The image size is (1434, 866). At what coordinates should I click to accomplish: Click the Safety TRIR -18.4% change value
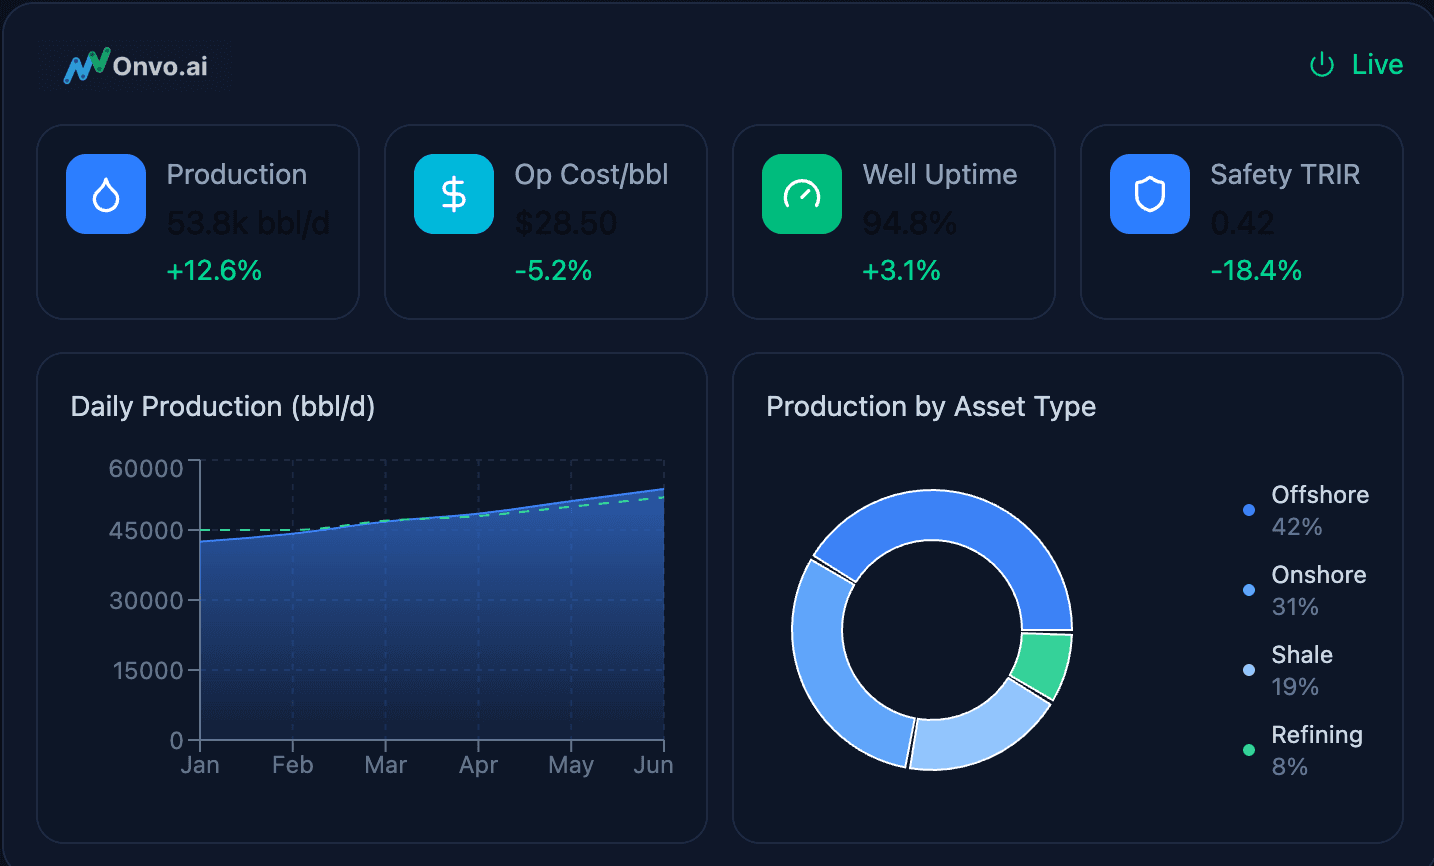pos(1256,271)
